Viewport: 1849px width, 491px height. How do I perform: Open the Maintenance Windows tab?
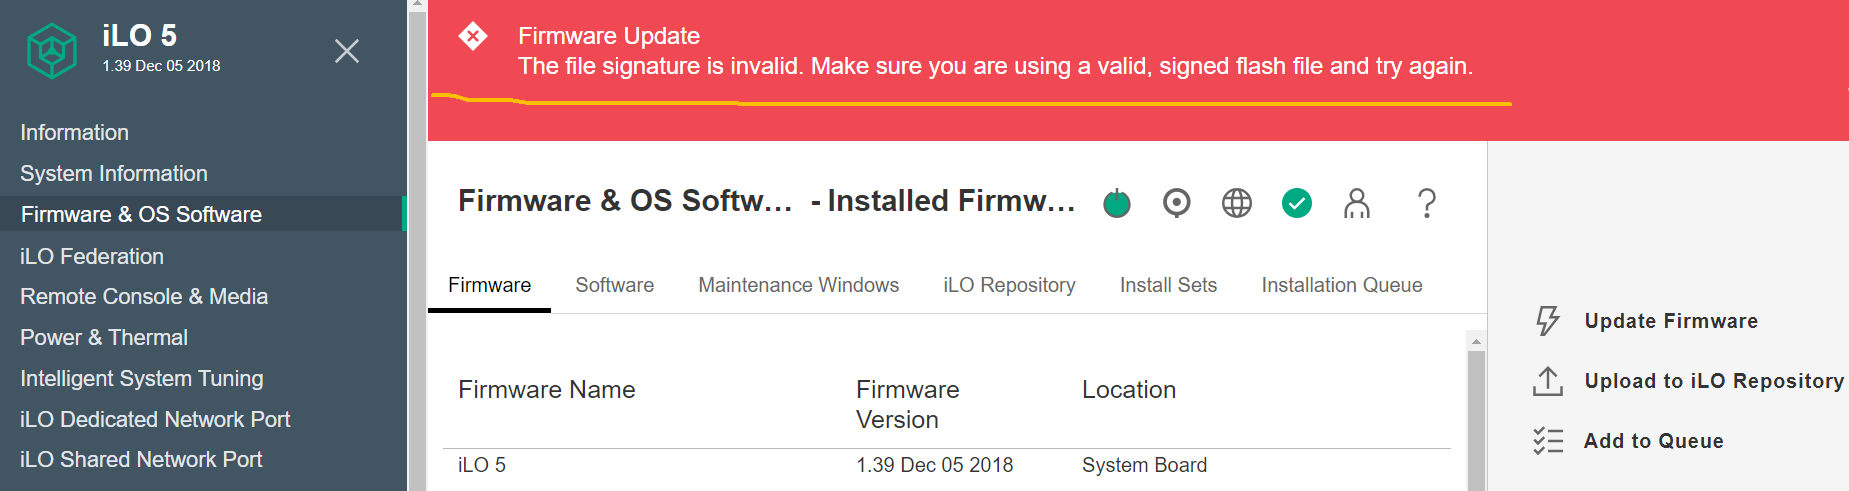pos(798,285)
